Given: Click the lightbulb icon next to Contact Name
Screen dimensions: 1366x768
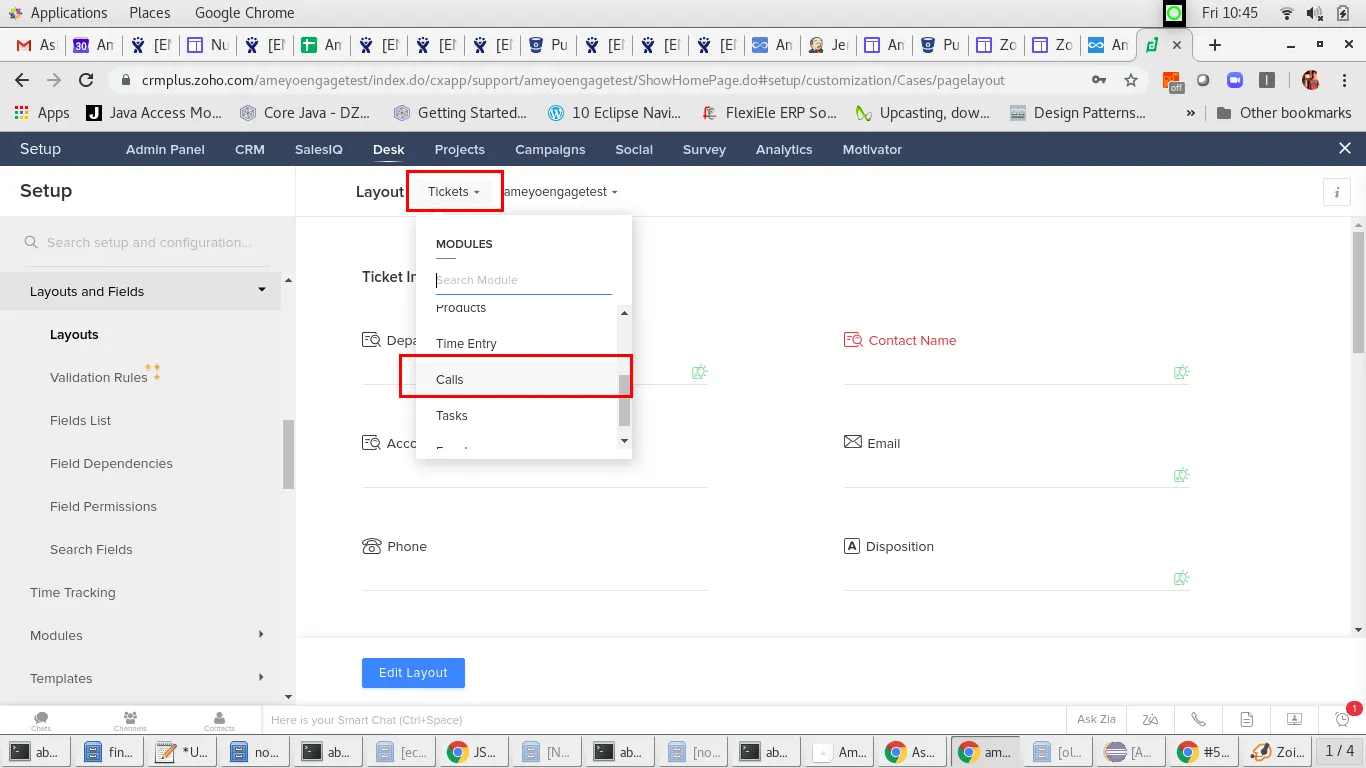Looking at the screenshot, I should 1181,372.
